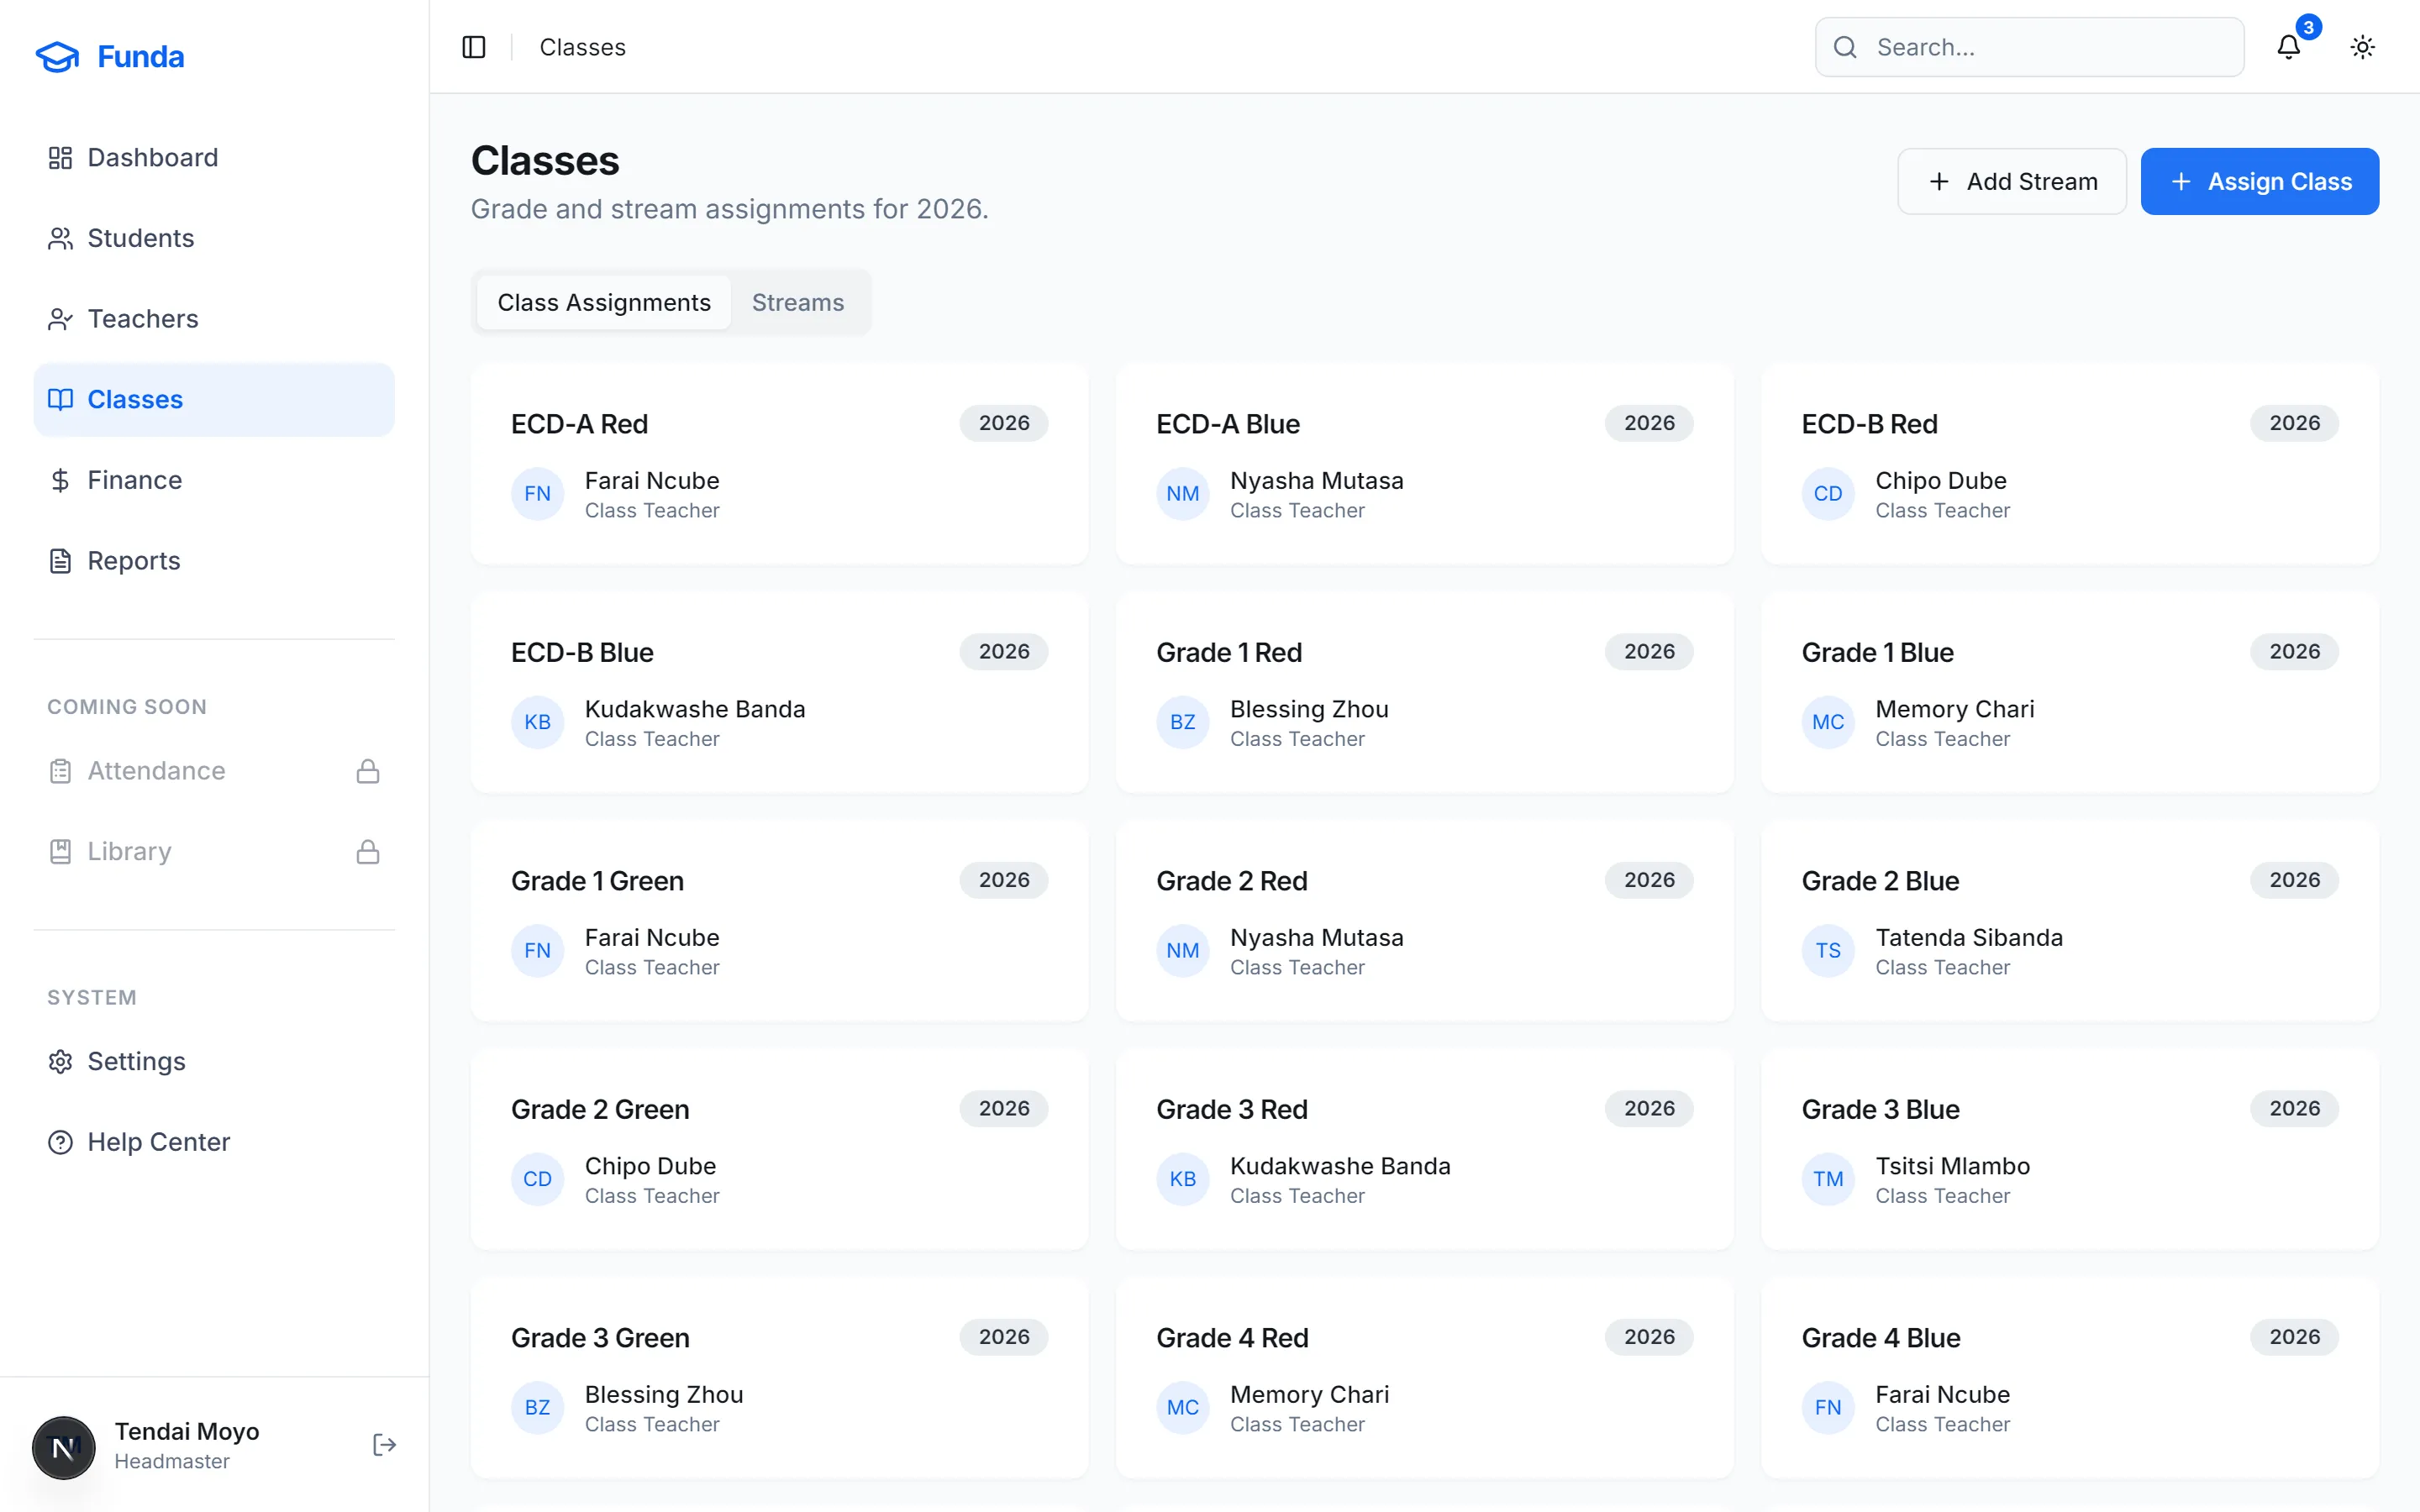The image size is (2420, 1512).
Task: Click teacher name Tsitsi Mlambo
Action: pos(1952,1166)
